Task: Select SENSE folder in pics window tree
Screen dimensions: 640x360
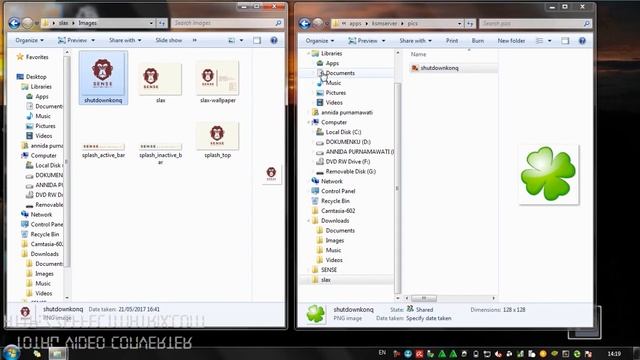Action: [324, 270]
